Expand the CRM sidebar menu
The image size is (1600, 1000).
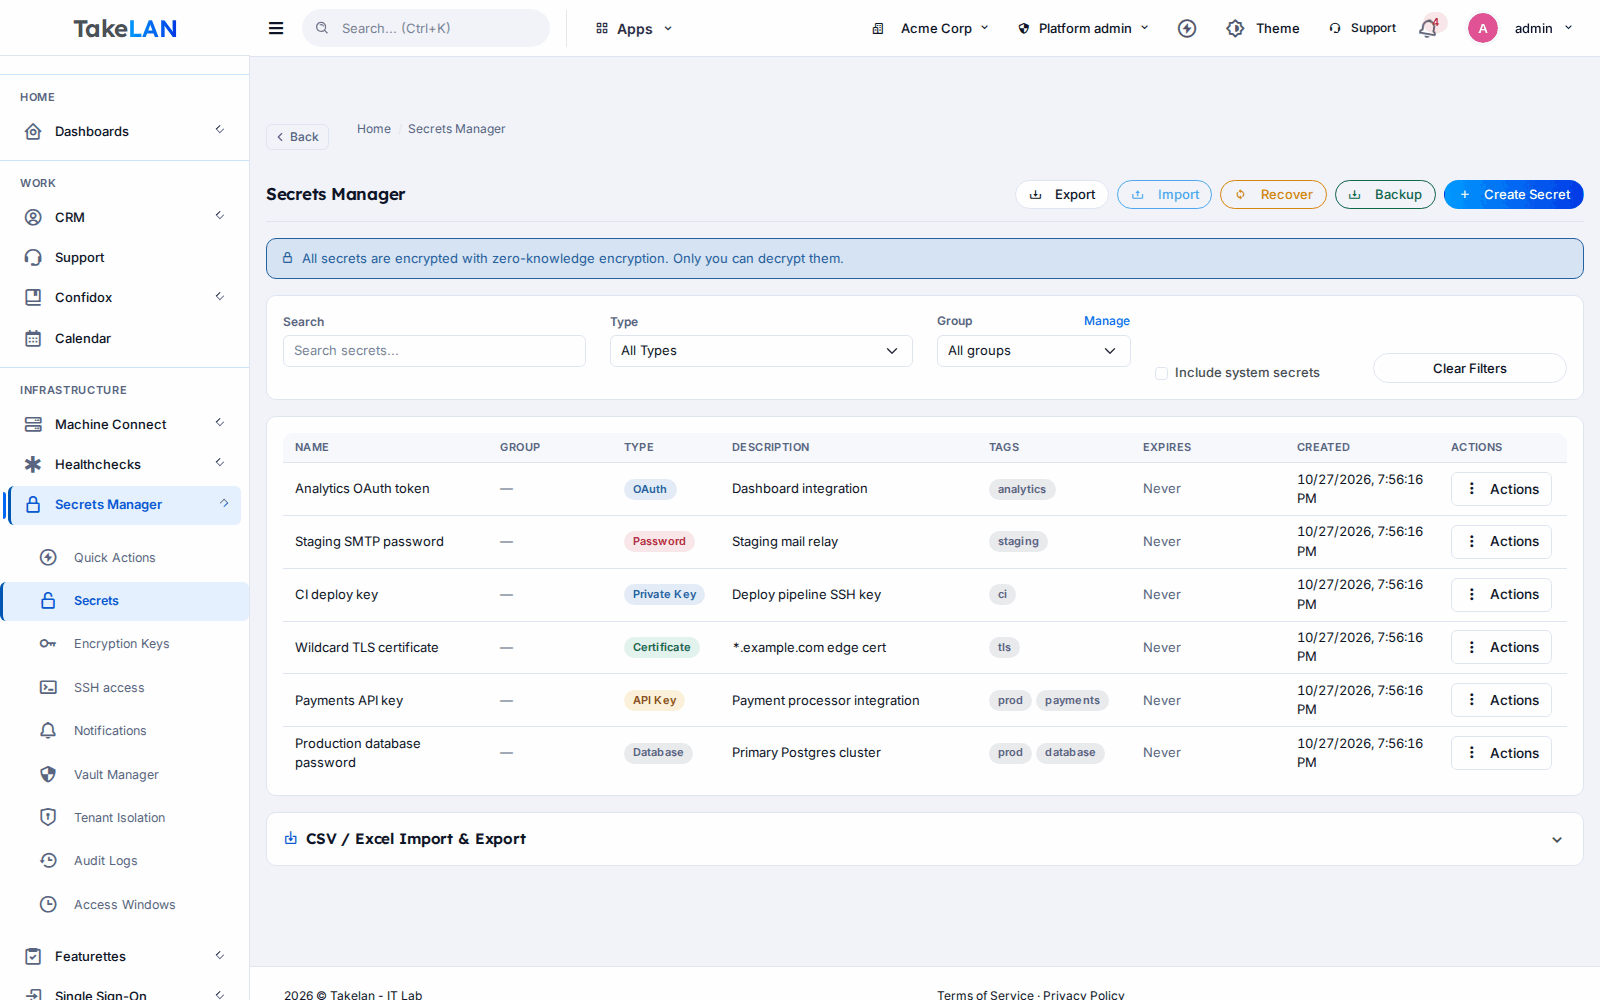click(125, 218)
